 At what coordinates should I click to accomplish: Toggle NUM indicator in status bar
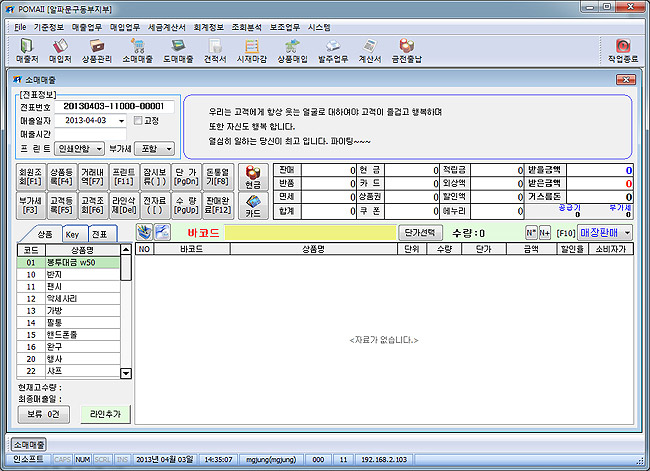click(x=82, y=459)
